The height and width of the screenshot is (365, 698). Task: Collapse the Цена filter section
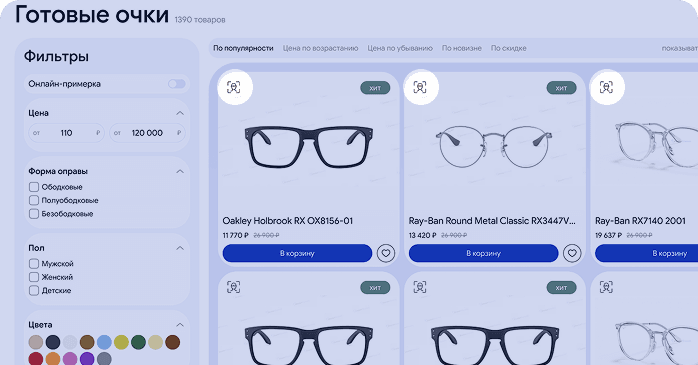point(180,113)
